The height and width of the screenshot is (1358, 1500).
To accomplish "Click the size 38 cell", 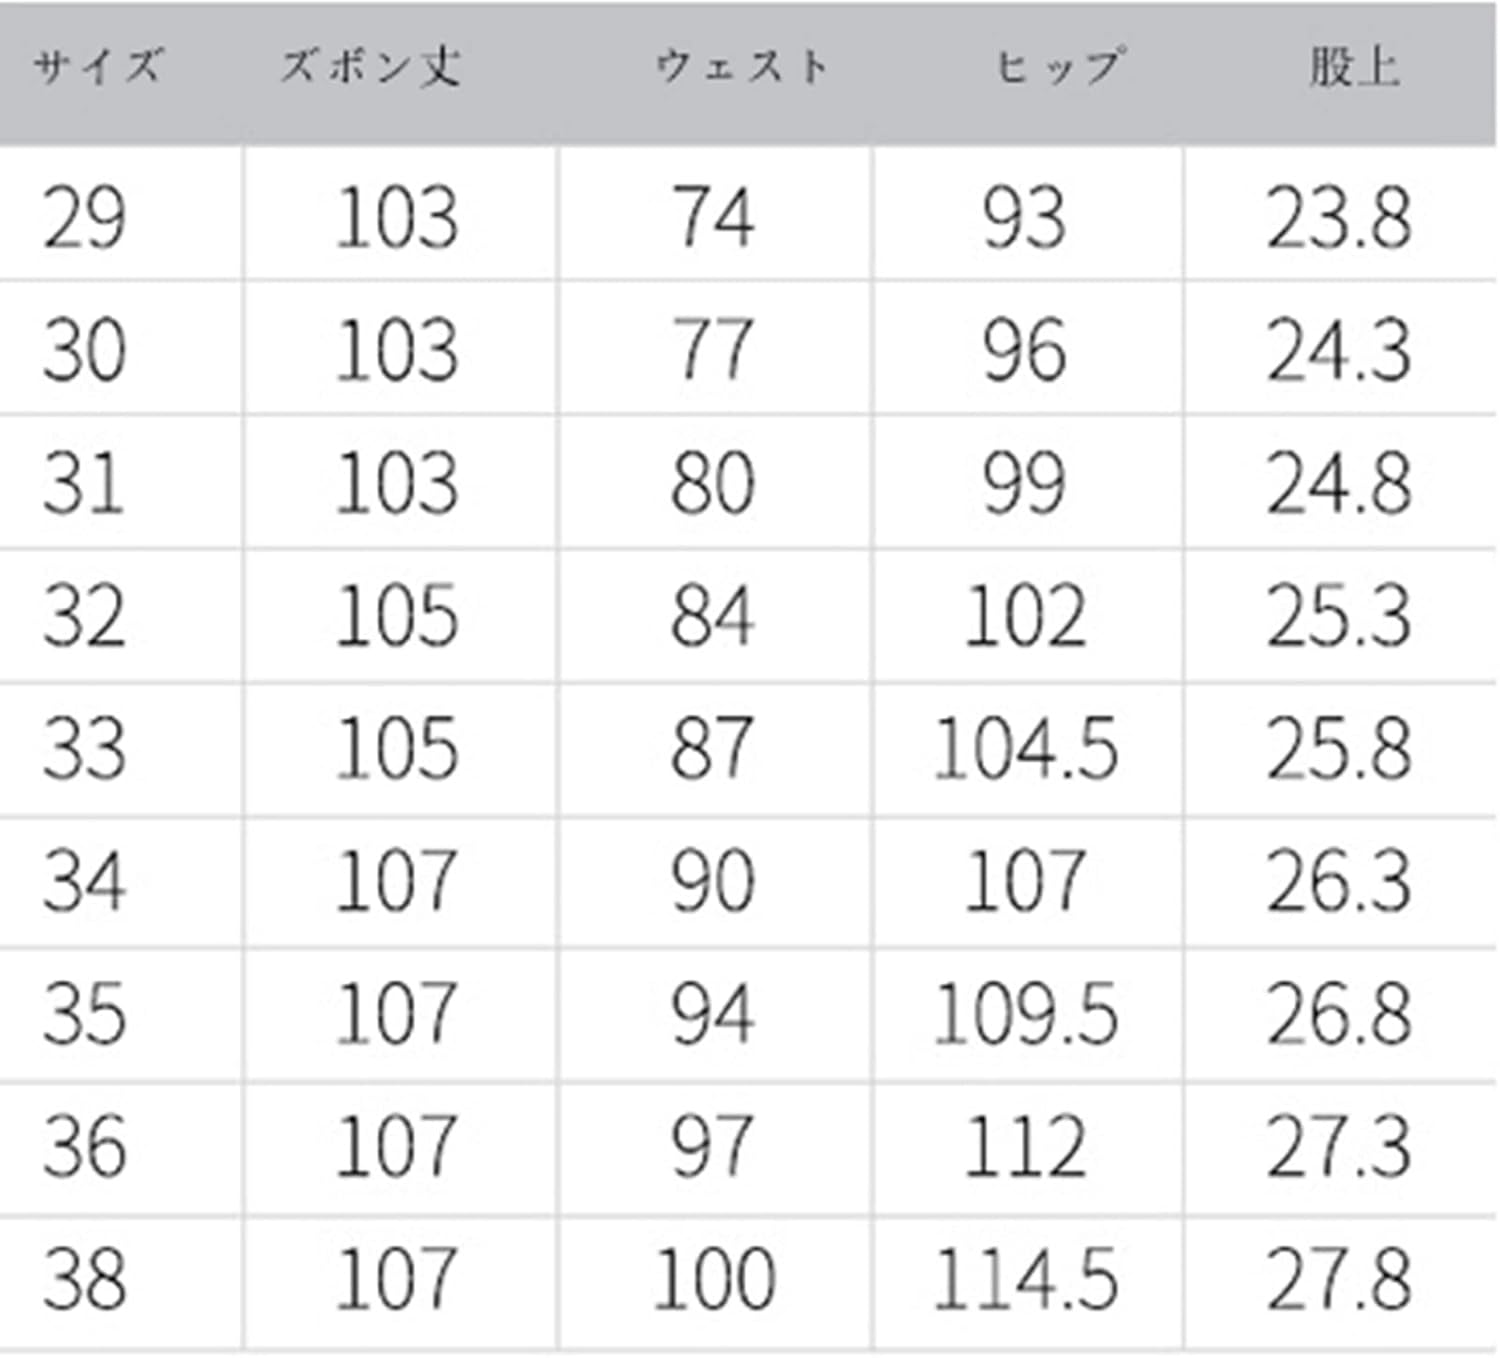I will click(x=84, y=1279).
